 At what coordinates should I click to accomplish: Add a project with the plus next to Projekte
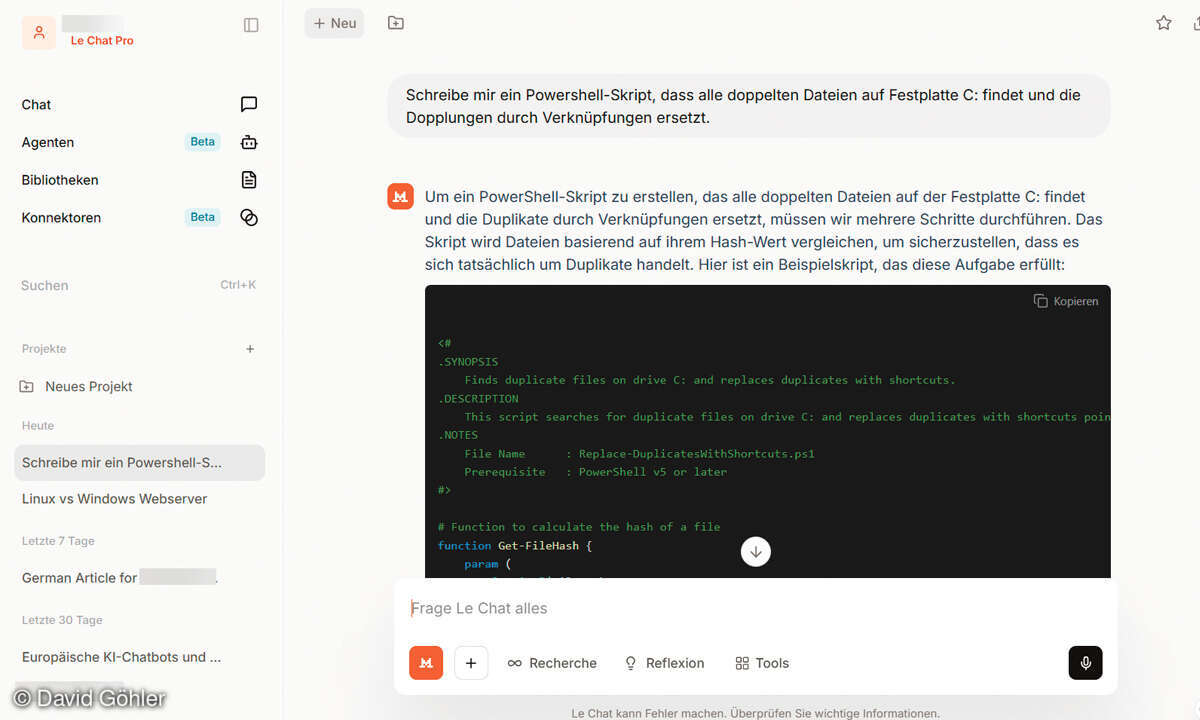coord(250,349)
